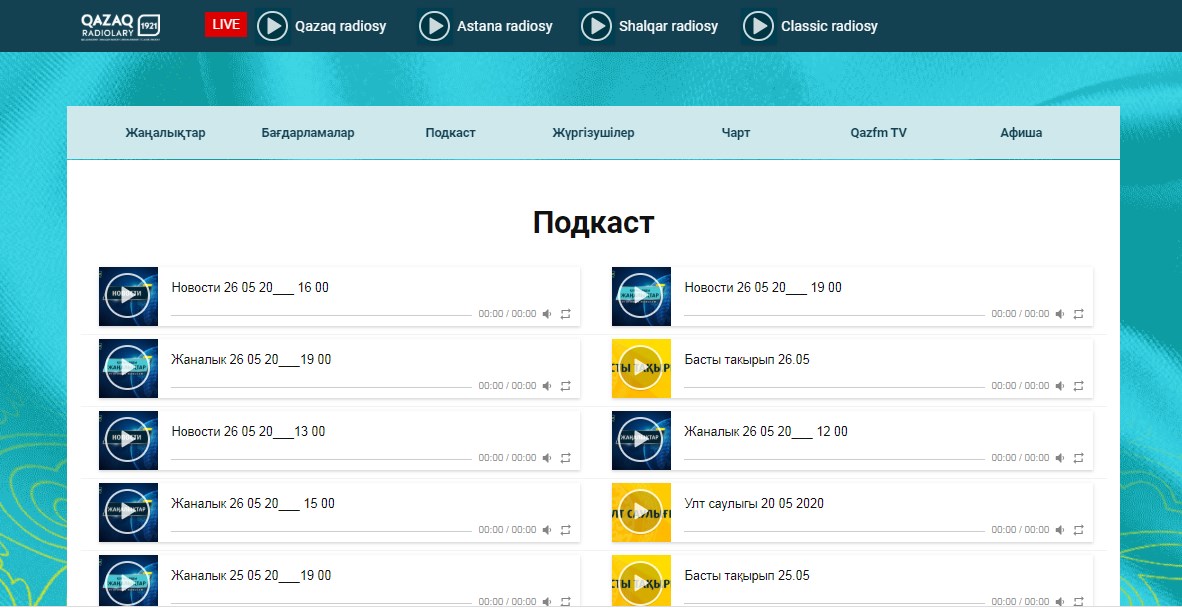Open the Qazfm TV link
Screen dimensions: 1182x608
click(878, 133)
